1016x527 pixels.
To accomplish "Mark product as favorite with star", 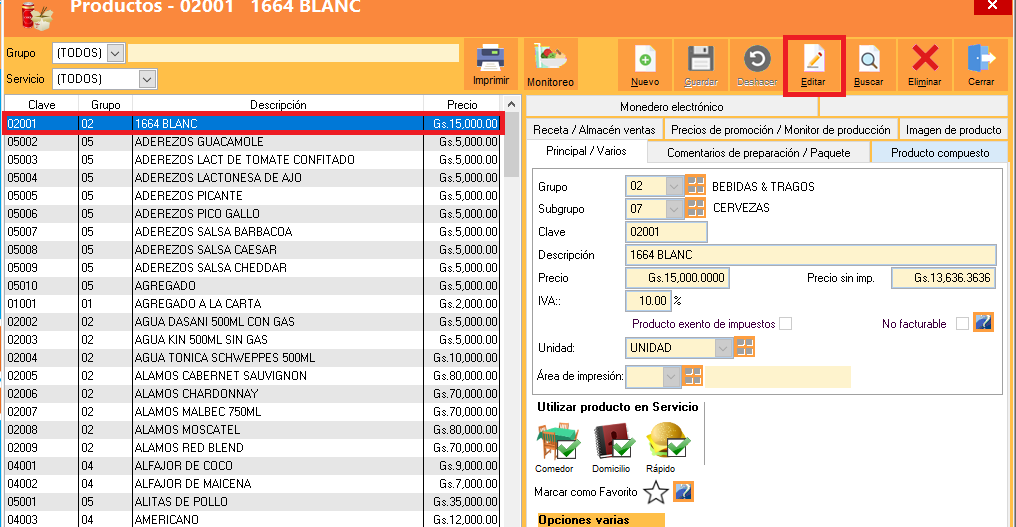I will click(656, 493).
